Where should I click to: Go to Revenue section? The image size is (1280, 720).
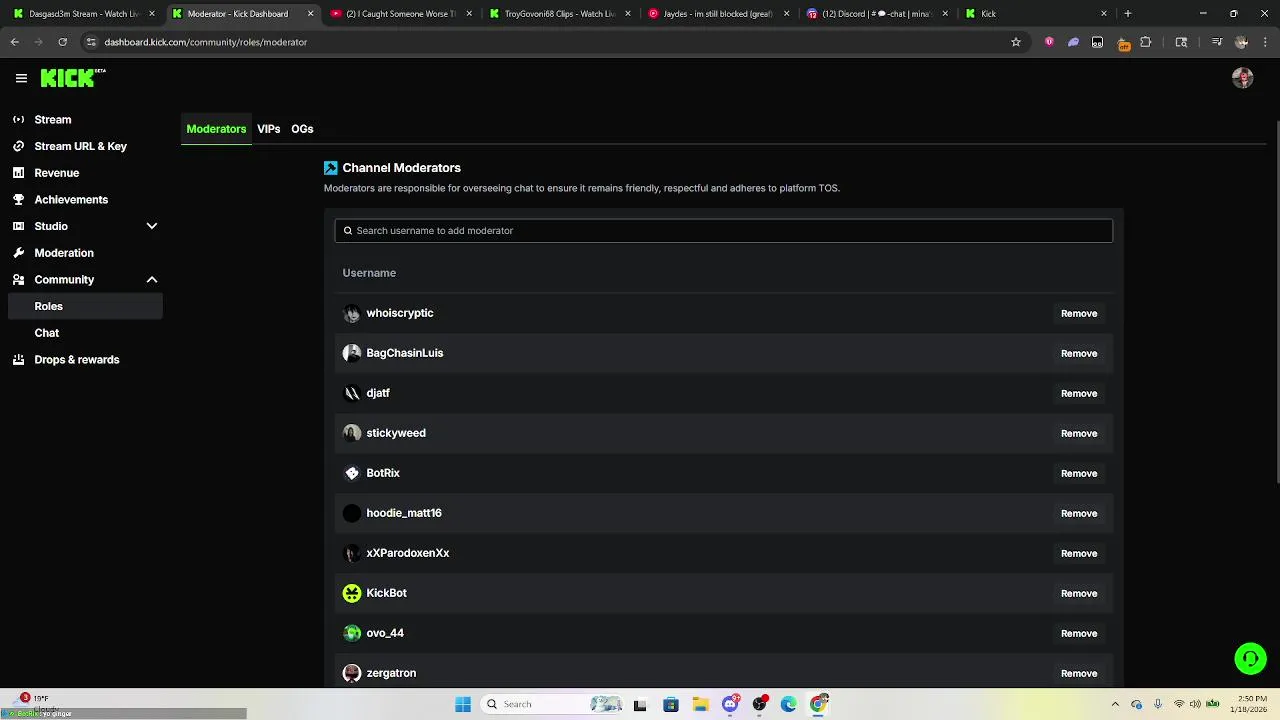[57, 173]
